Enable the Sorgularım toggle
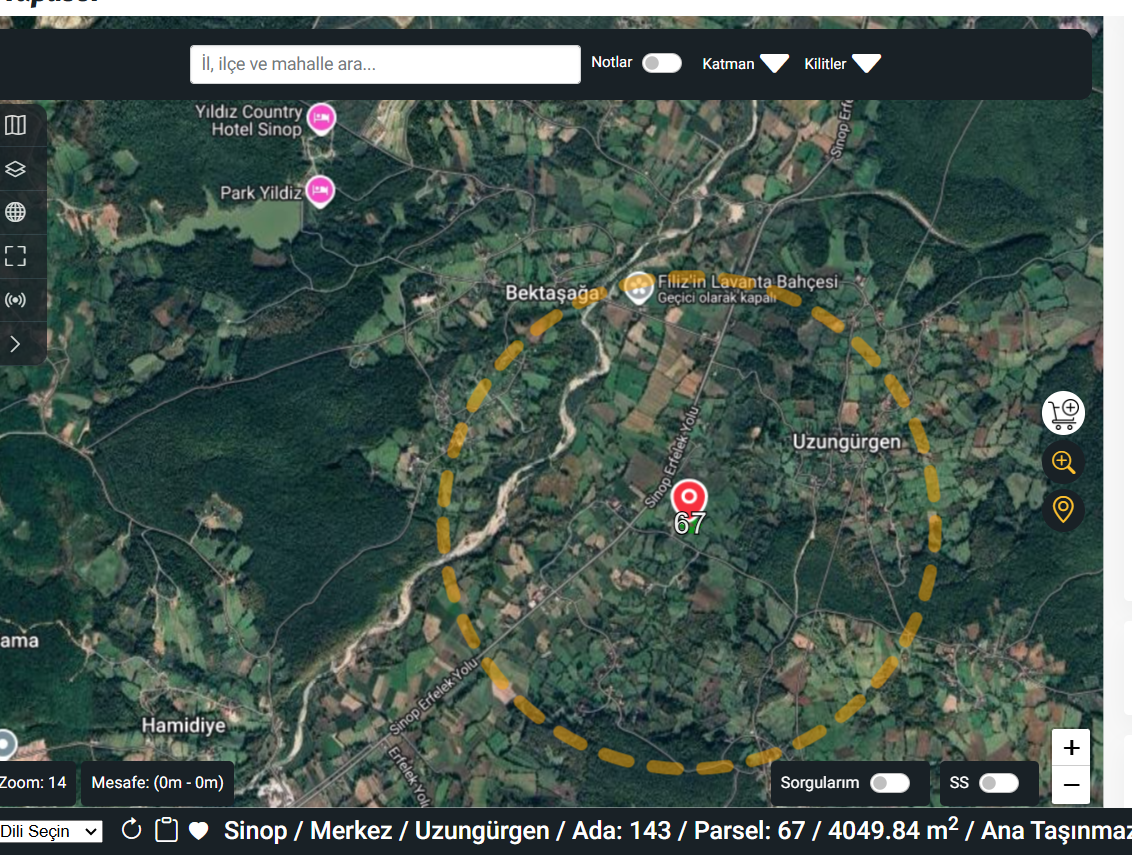Screen dimensions: 1132x855 click(889, 783)
